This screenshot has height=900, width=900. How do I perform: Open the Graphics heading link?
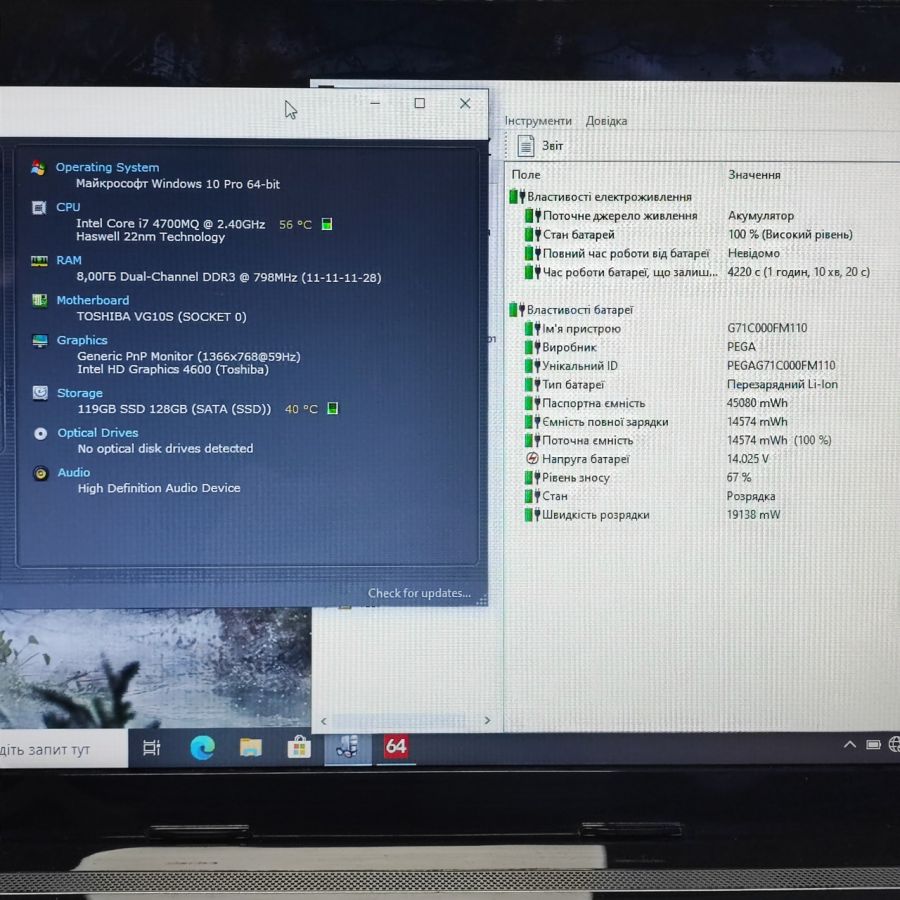(x=82, y=340)
